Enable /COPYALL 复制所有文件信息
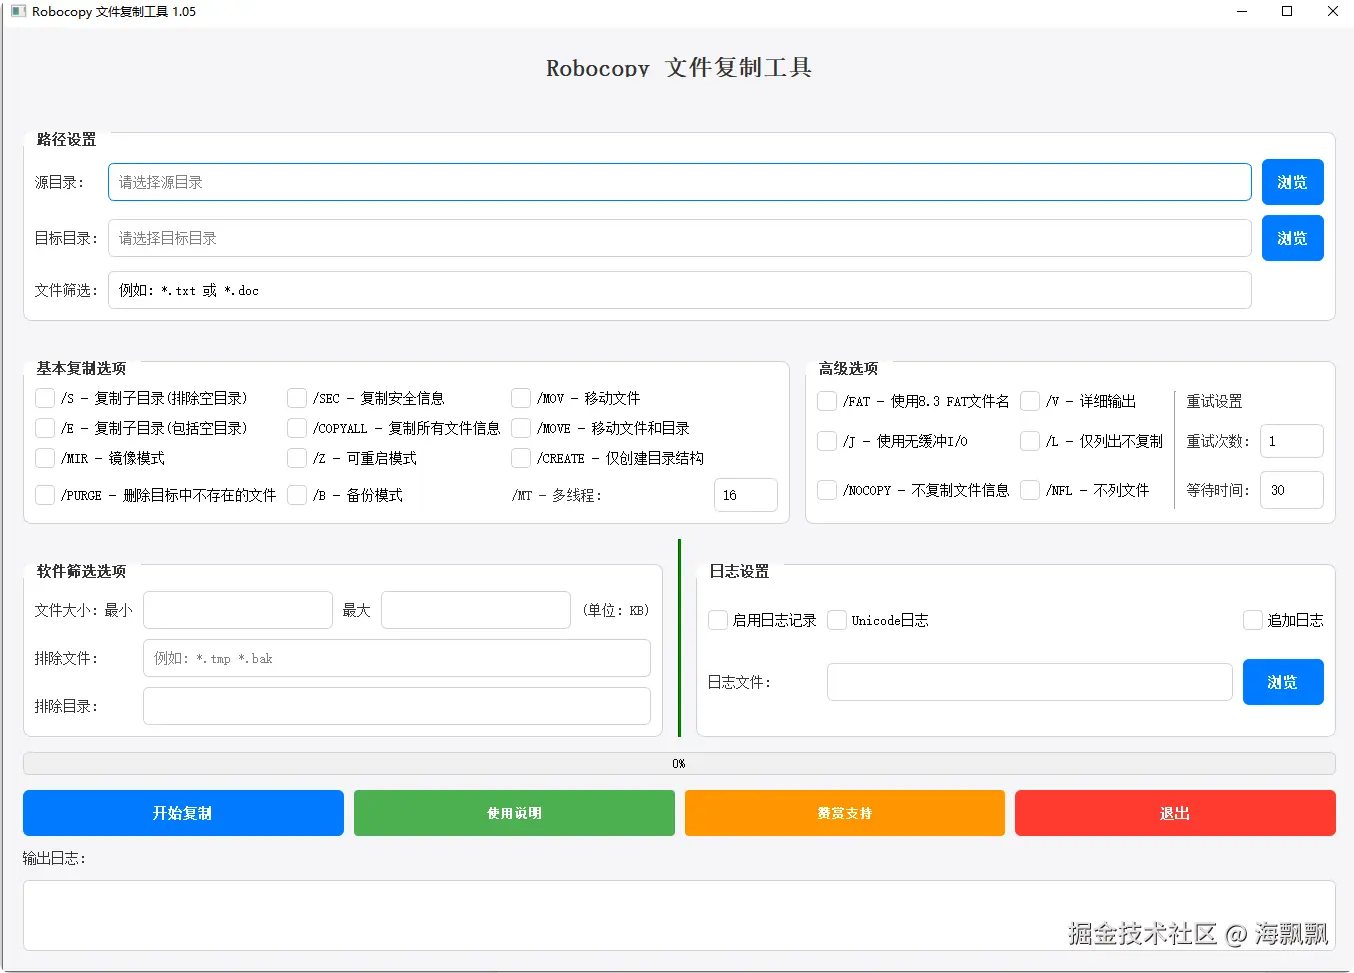This screenshot has width=1354, height=973. click(297, 428)
